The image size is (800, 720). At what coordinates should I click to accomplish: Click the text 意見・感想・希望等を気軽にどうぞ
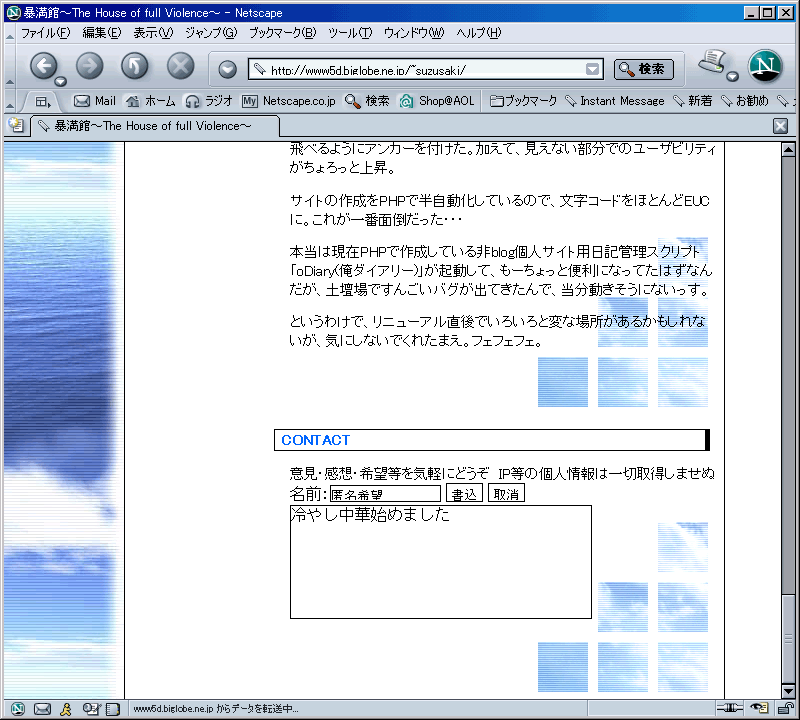point(389,474)
